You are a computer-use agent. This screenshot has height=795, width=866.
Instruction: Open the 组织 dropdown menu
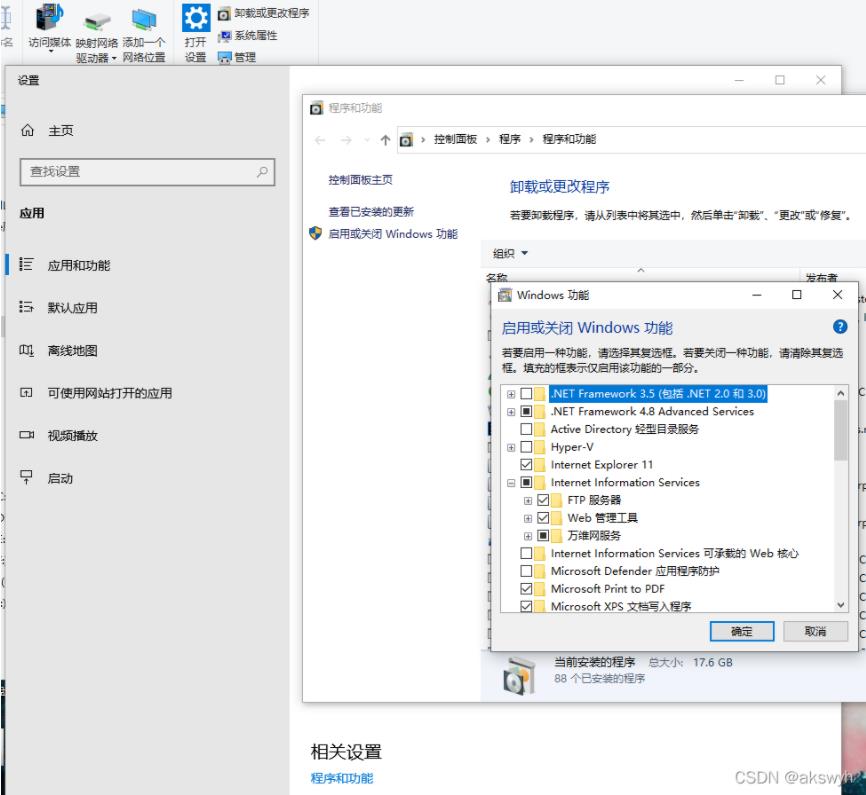coord(510,253)
